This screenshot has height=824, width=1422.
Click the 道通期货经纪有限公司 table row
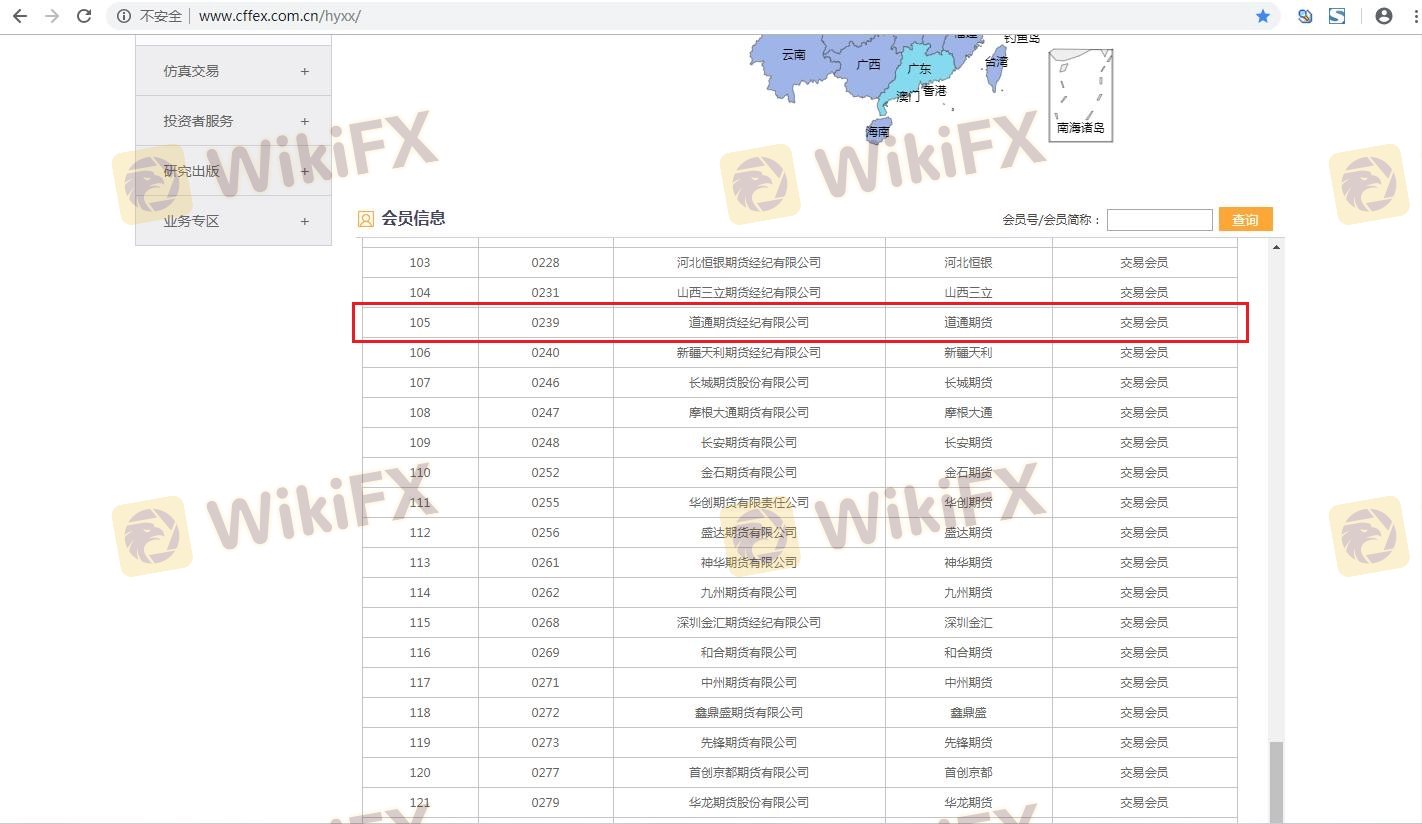pyautogui.click(x=748, y=323)
